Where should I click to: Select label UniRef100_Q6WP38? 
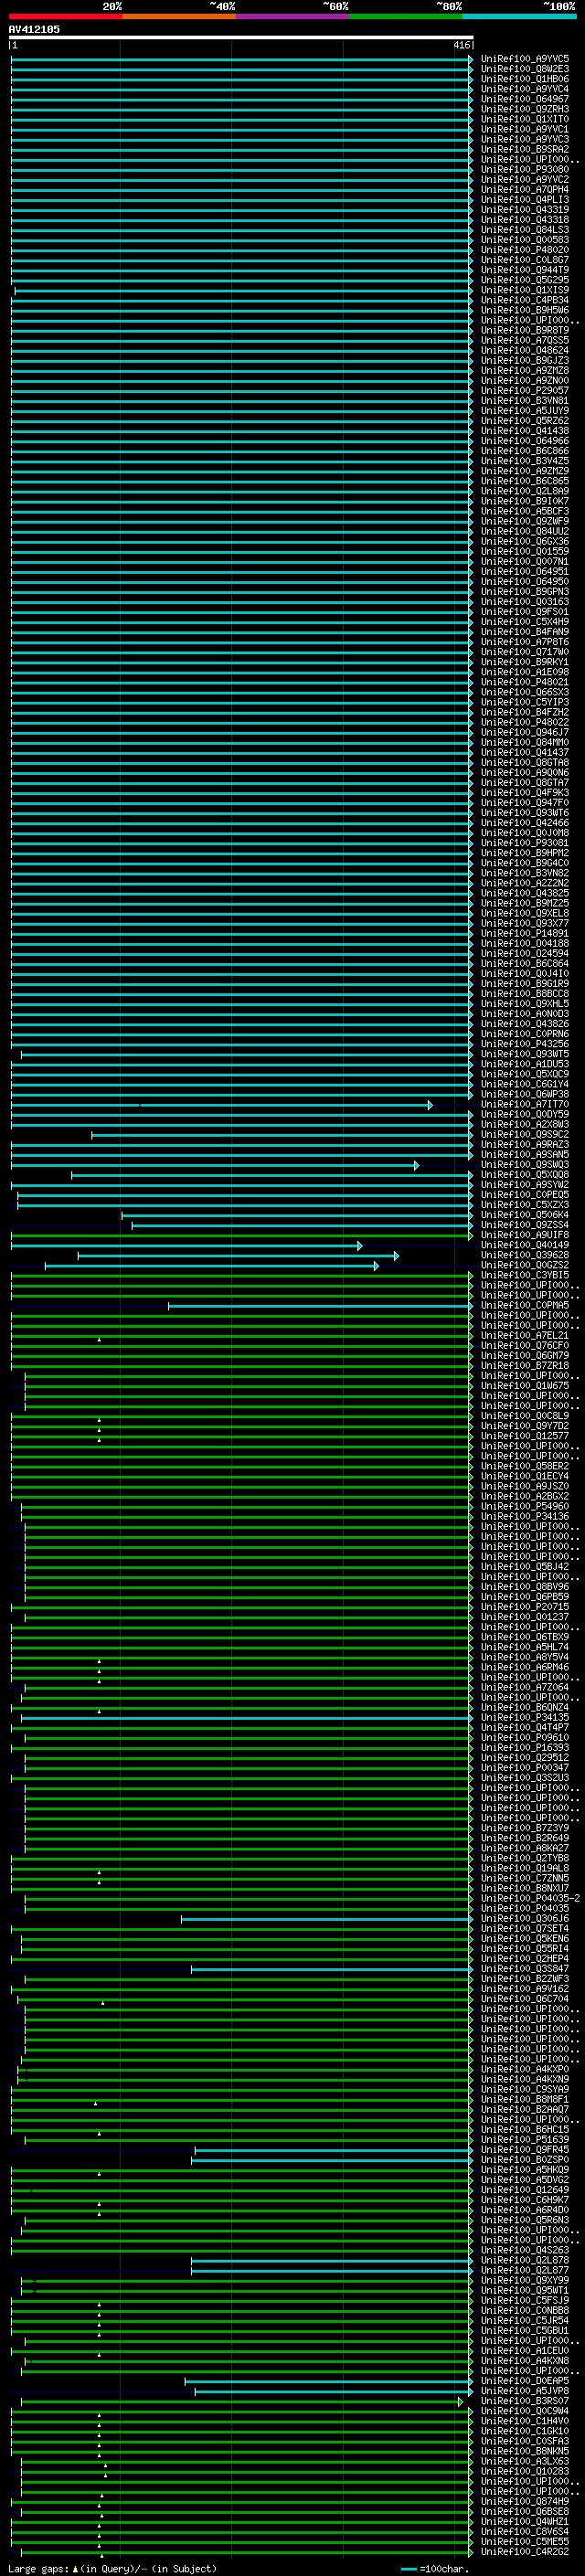(x=525, y=1094)
